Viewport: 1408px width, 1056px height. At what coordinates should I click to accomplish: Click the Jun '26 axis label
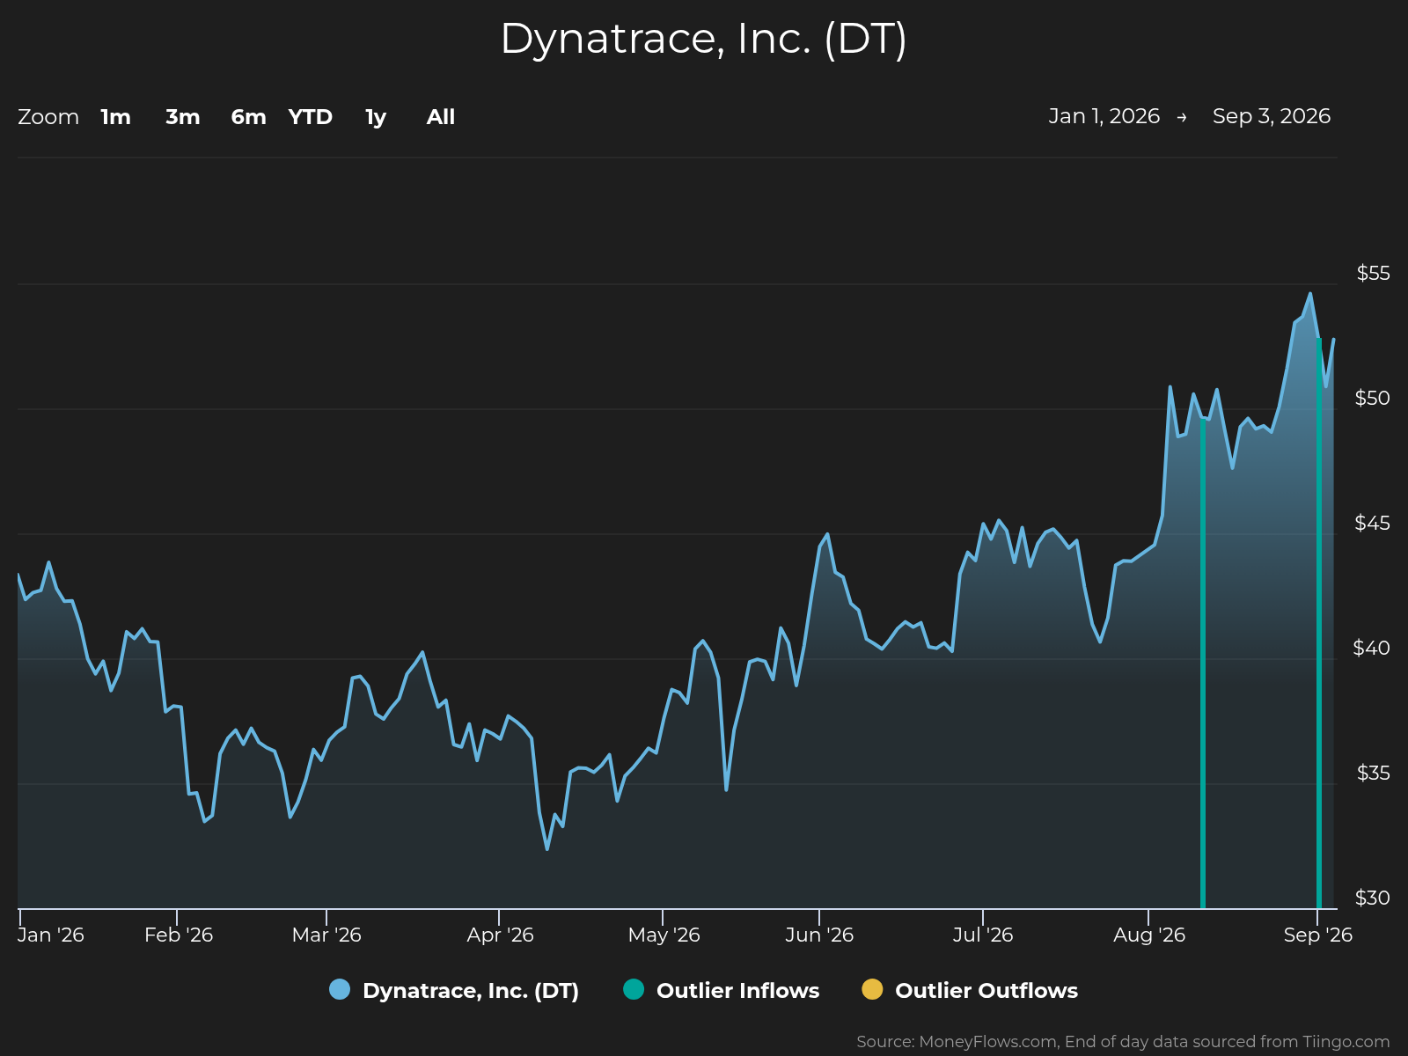(819, 935)
